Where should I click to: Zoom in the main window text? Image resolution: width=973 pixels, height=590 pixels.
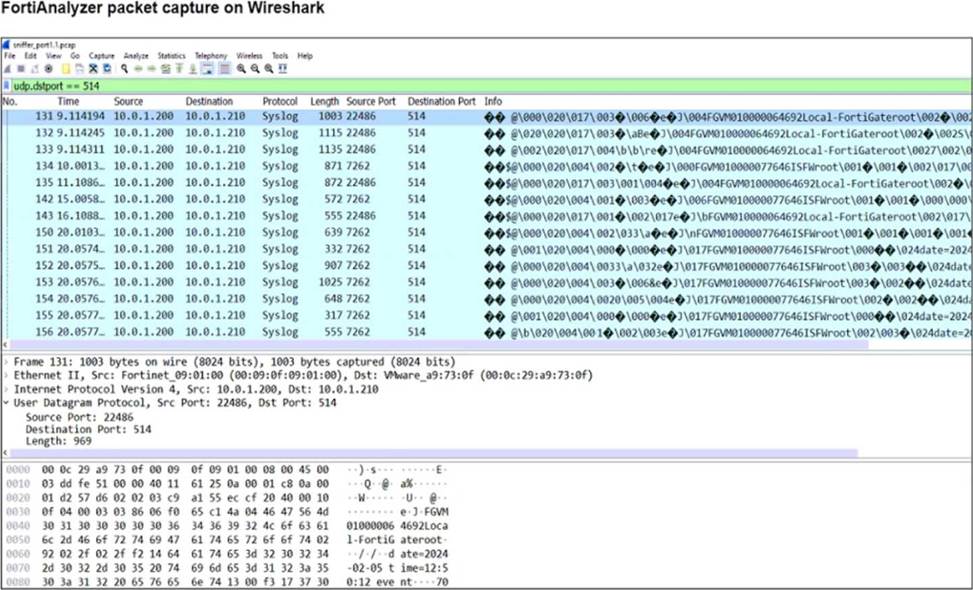click(x=241, y=69)
